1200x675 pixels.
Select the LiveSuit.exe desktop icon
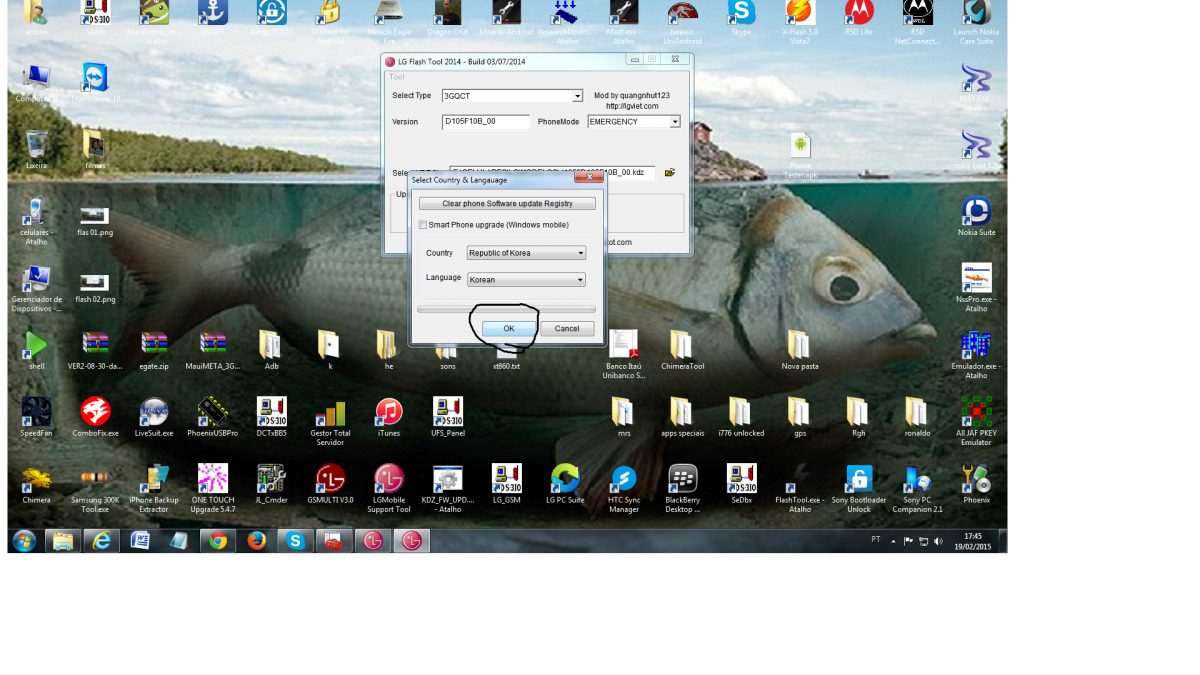(x=154, y=418)
